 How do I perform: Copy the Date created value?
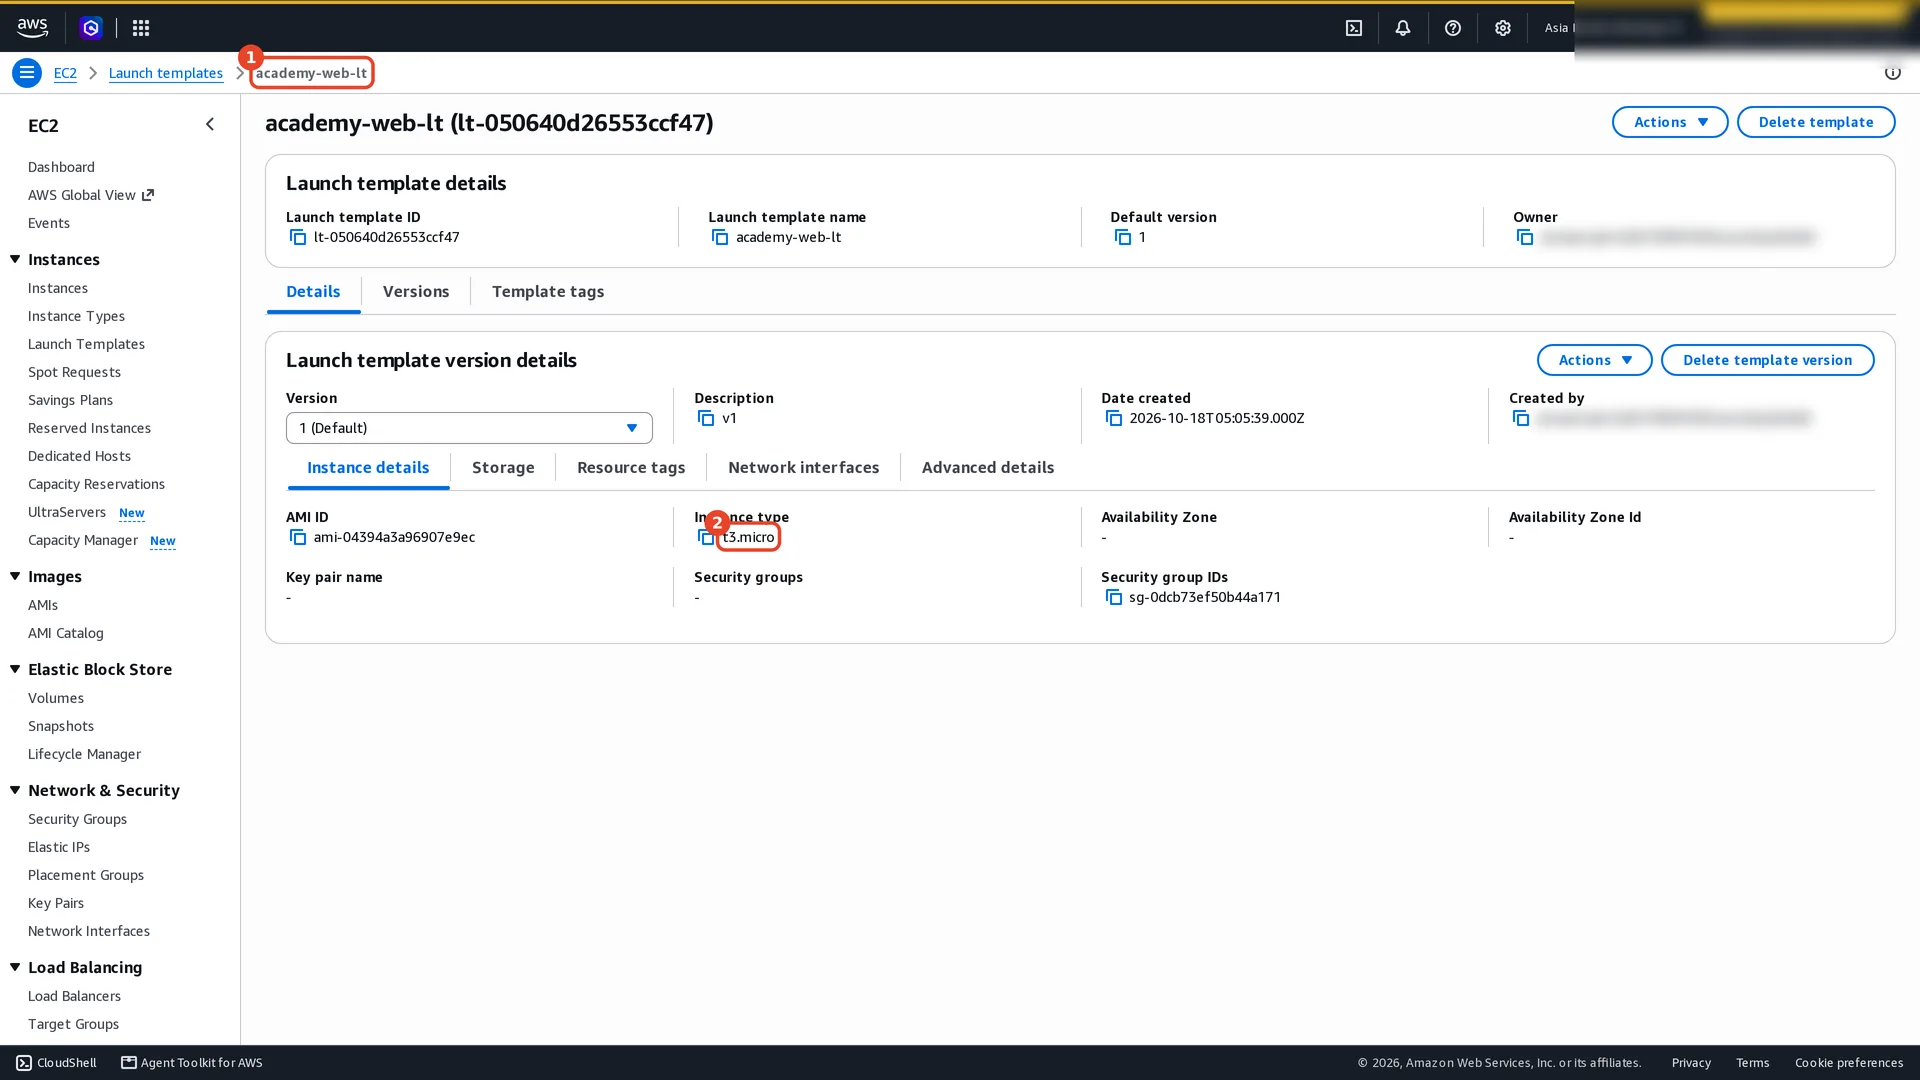1113,418
